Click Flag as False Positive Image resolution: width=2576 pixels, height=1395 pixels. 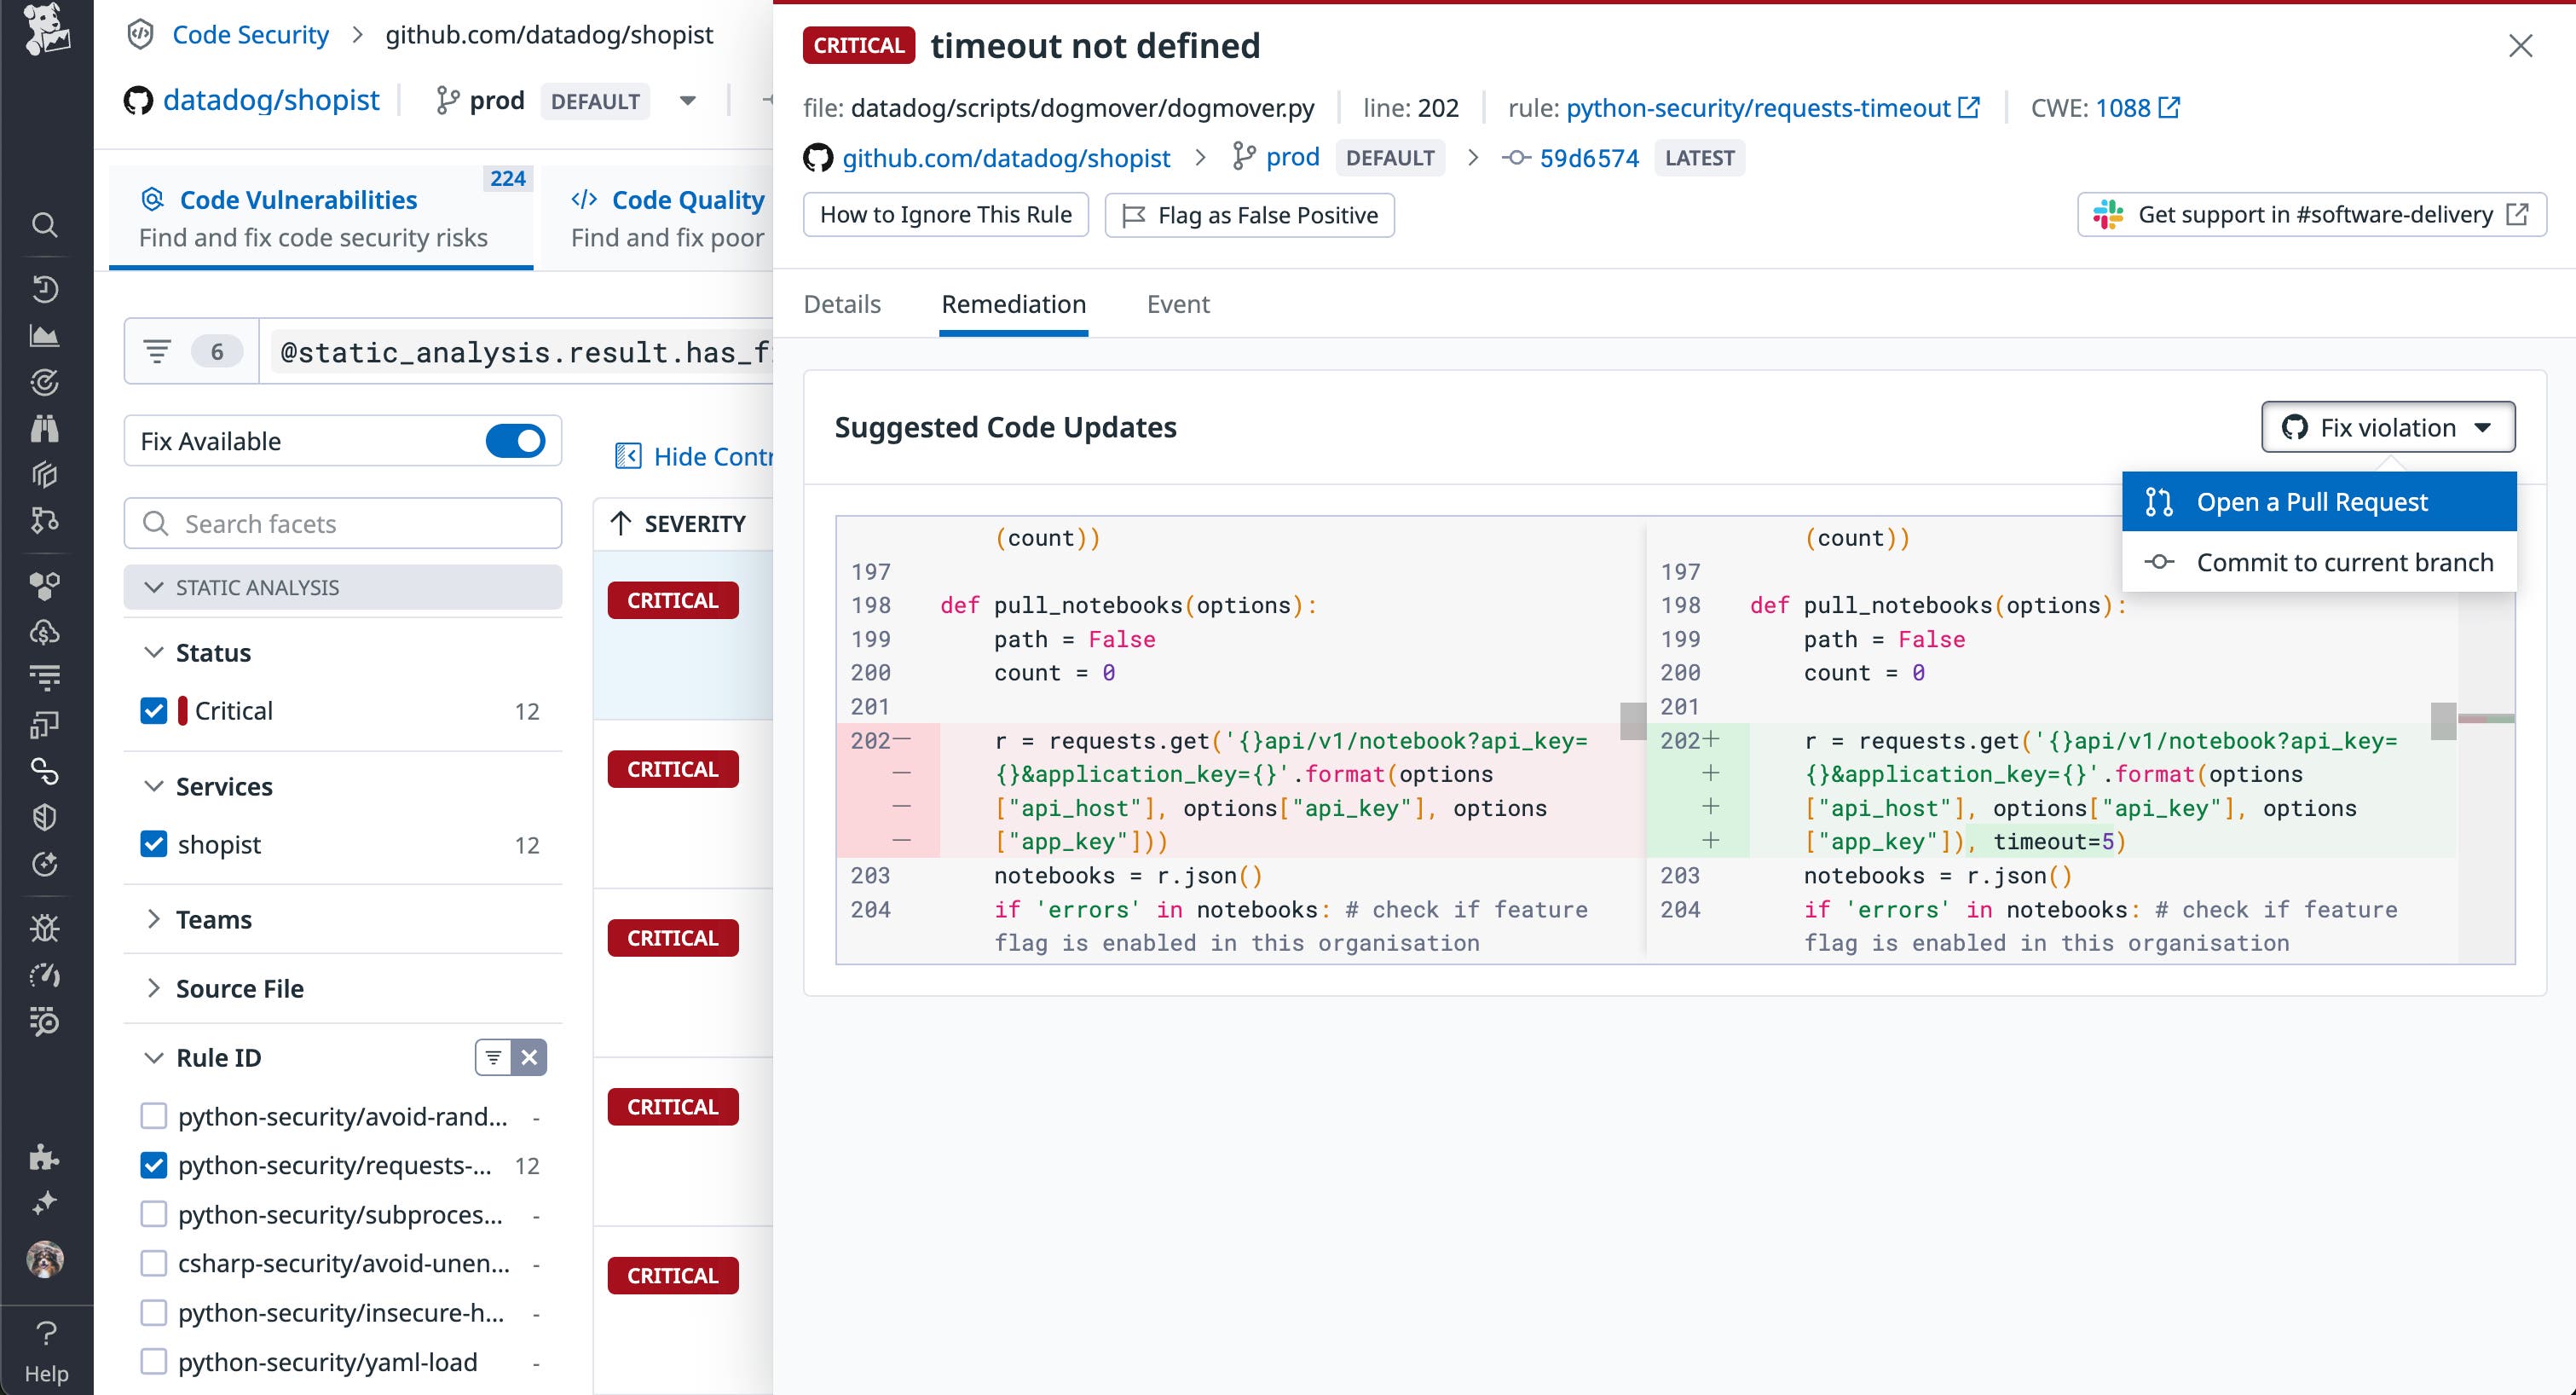1249,215
